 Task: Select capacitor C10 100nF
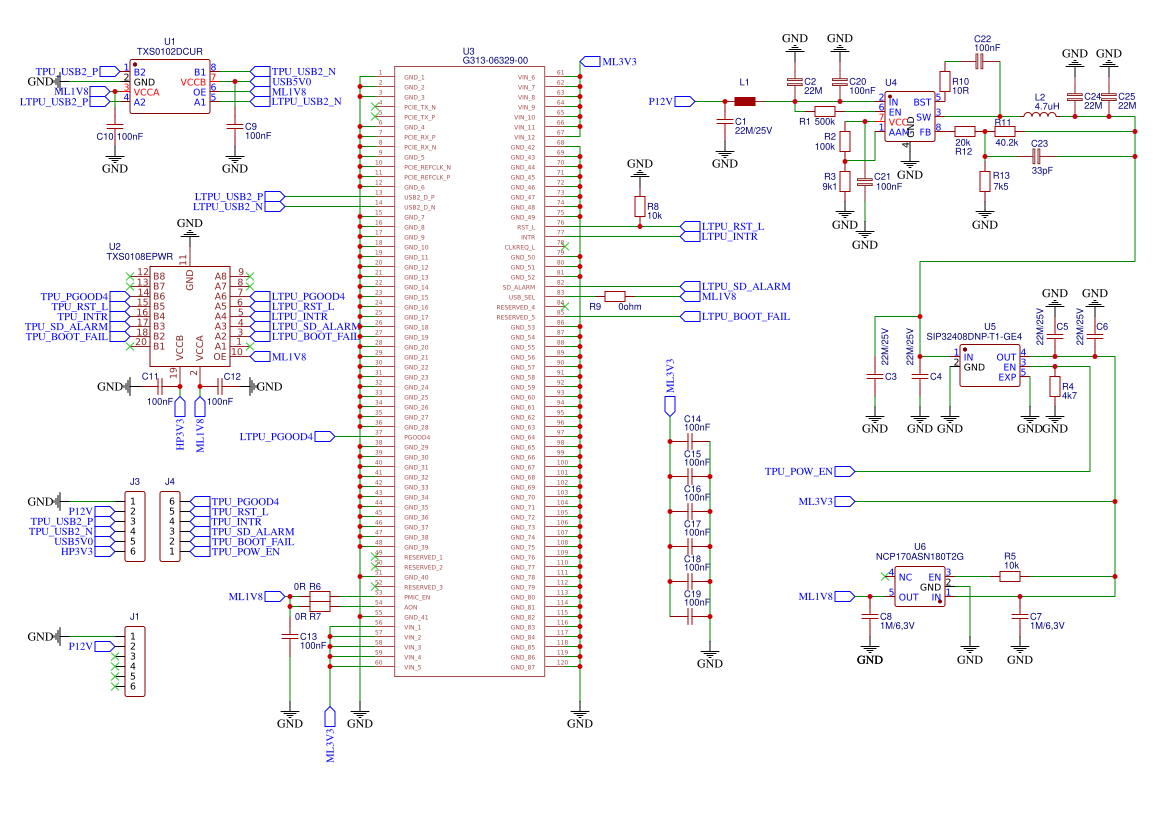114,126
